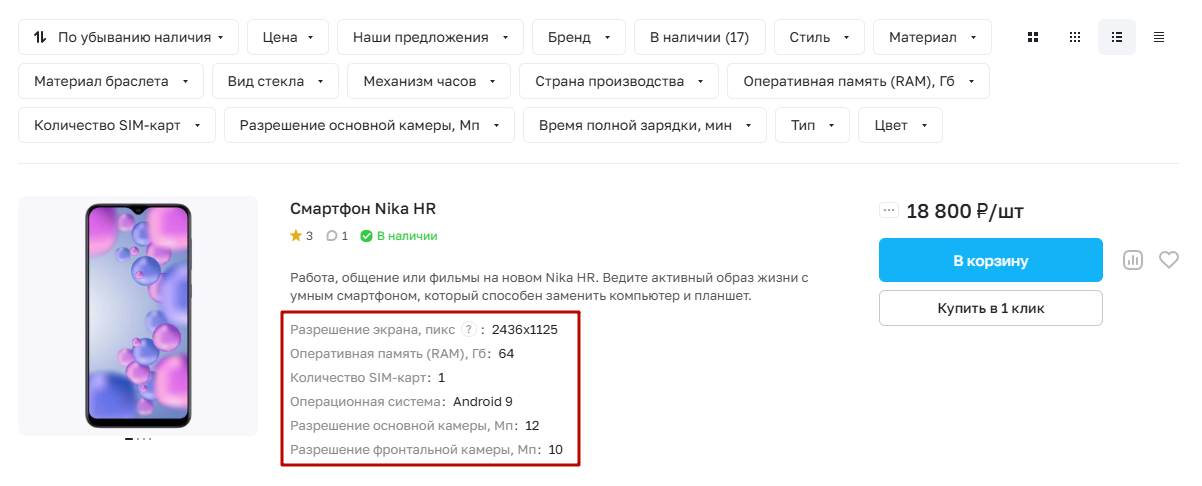Open the Тип filter dropdown
Viewport: 1202px width, 486px height.
tap(812, 125)
